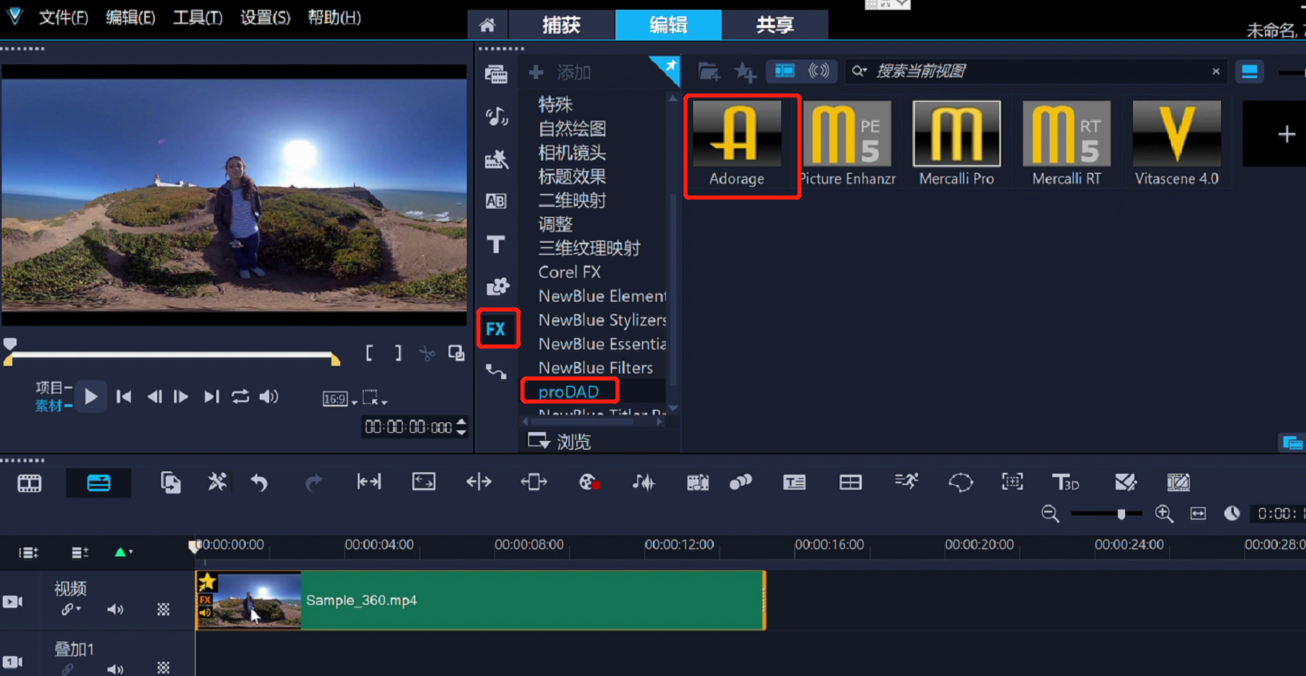The image size is (1306, 676).
Task: Click the timeline zoom slider handle
Action: point(1121,514)
